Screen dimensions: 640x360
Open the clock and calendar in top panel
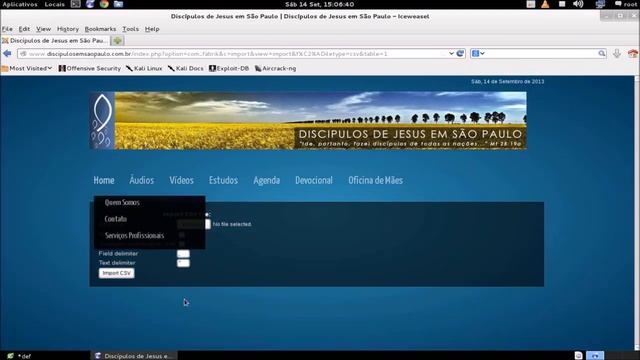click(320, 4)
